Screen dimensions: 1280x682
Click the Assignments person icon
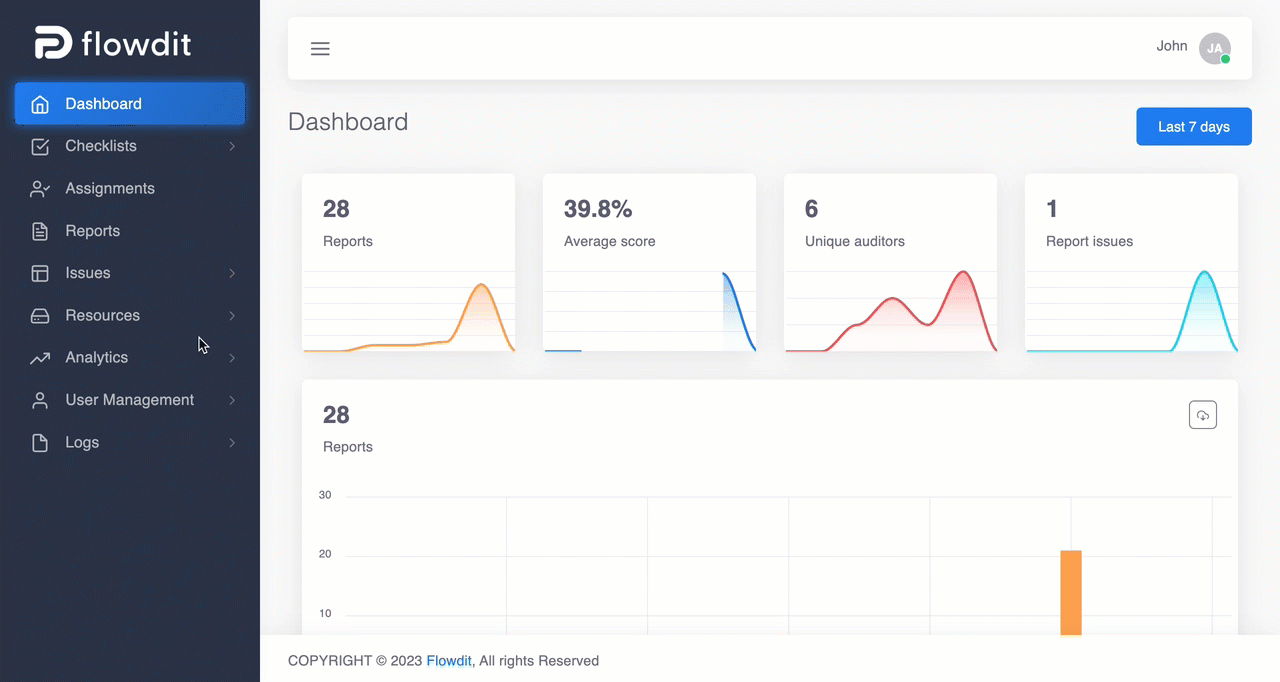coord(40,188)
